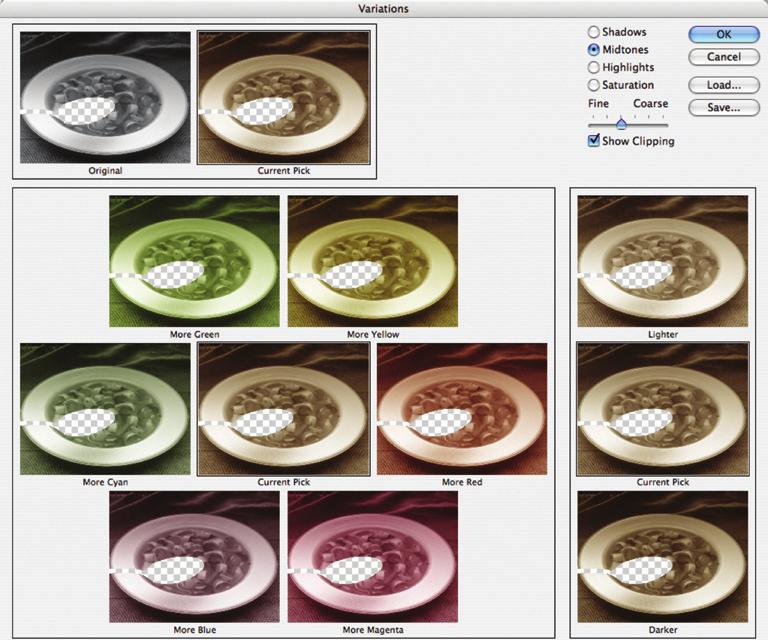The width and height of the screenshot is (768, 640).
Task: Click the OK button
Action: 724,34
